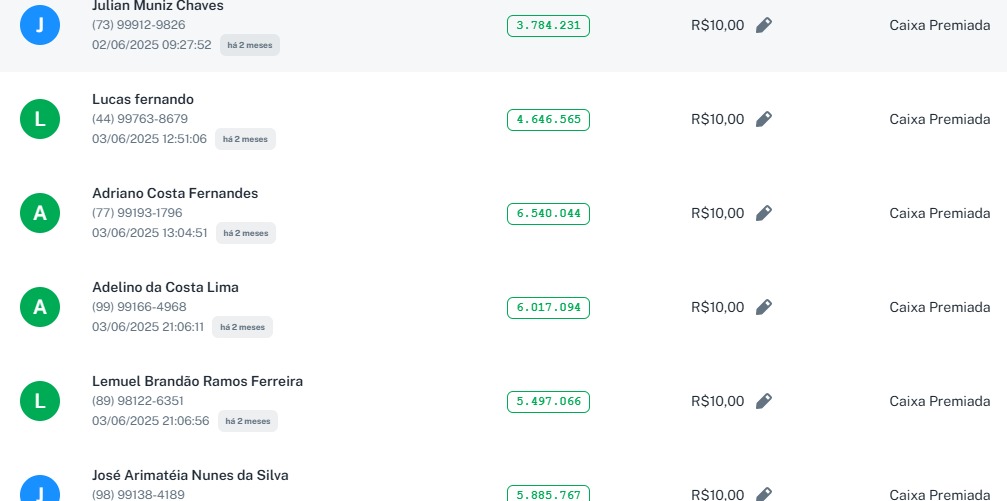Click the 6.540.044 number tag

(x=548, y=214)
